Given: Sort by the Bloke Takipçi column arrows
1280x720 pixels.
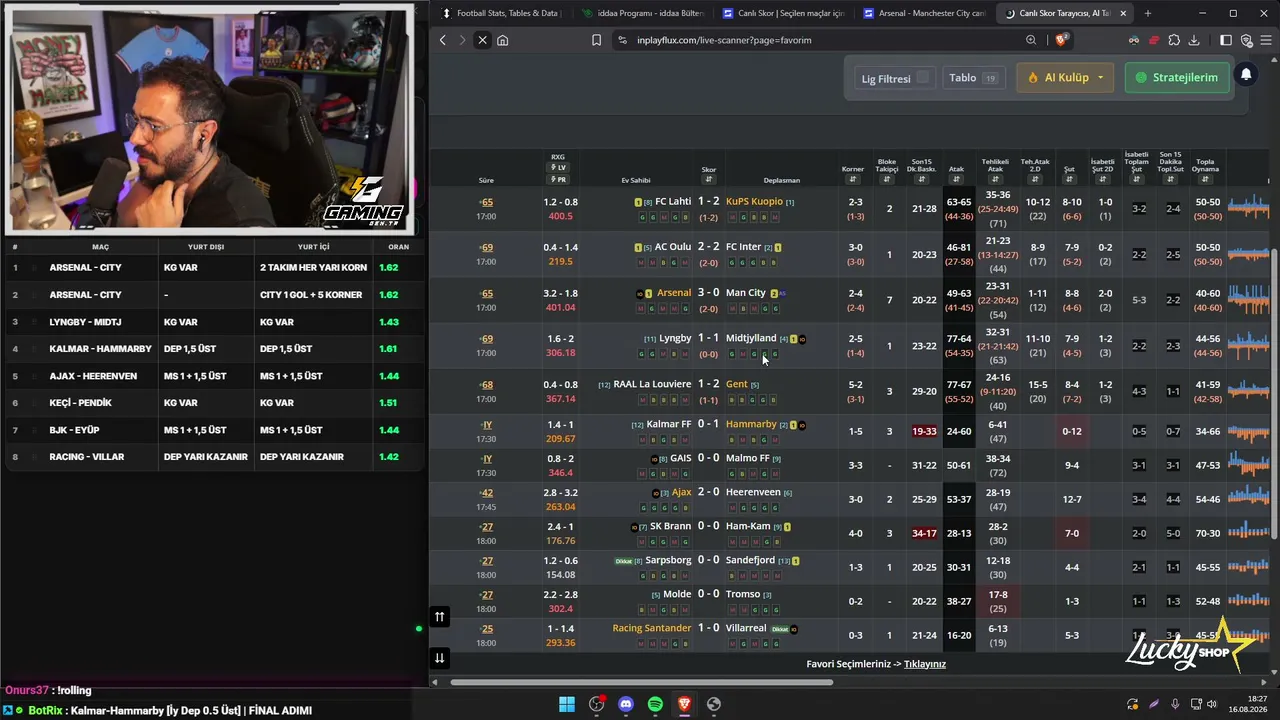Looking at the screenshot, I should 887,180.
